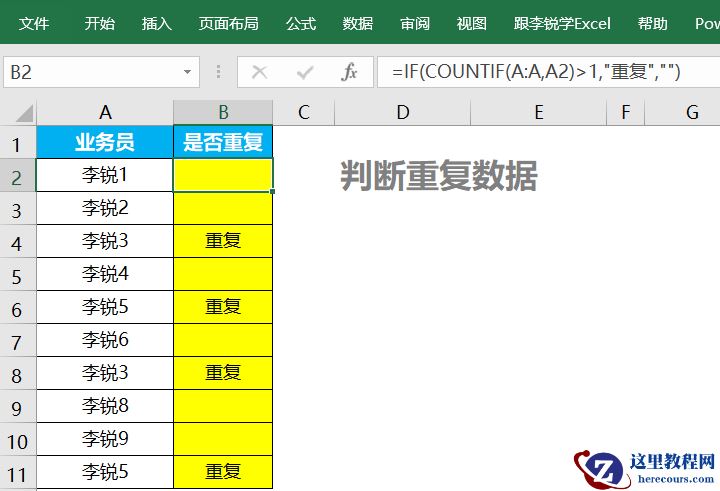Click the formula bar cancel X icon
This screenshot has width=720, height=491.
[259, 72]
